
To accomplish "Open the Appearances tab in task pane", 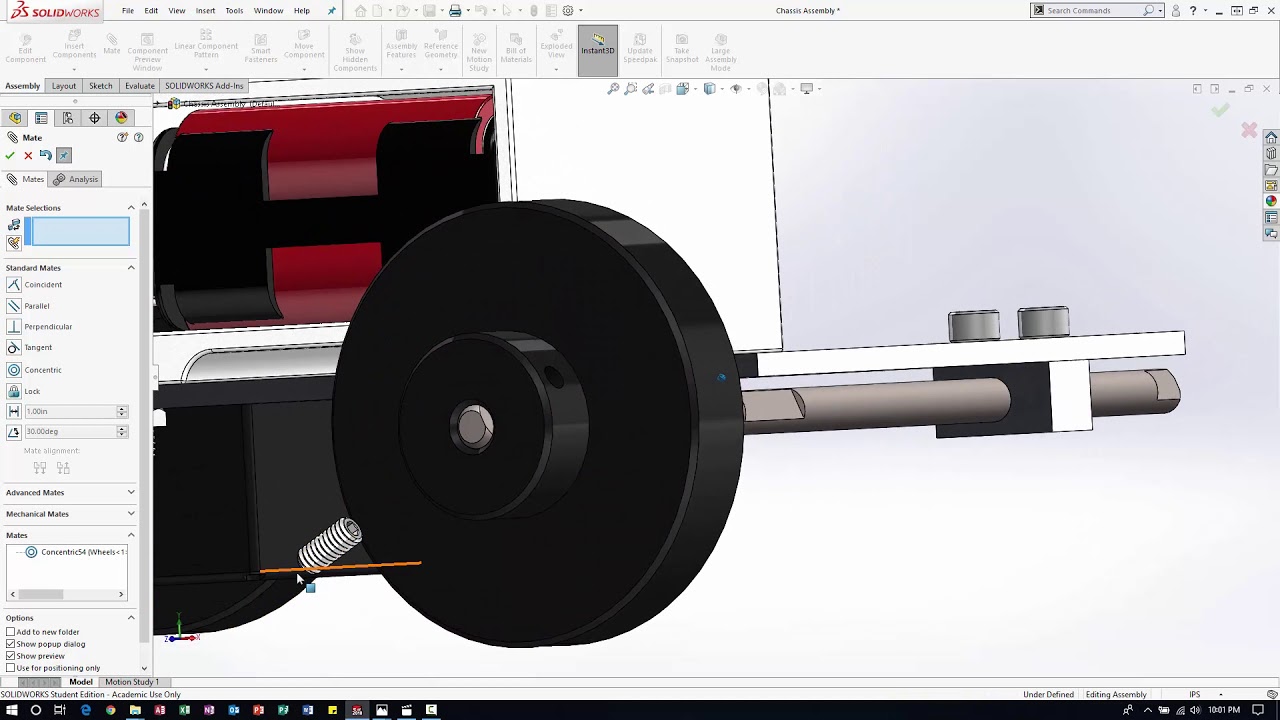I will 1271,201.
